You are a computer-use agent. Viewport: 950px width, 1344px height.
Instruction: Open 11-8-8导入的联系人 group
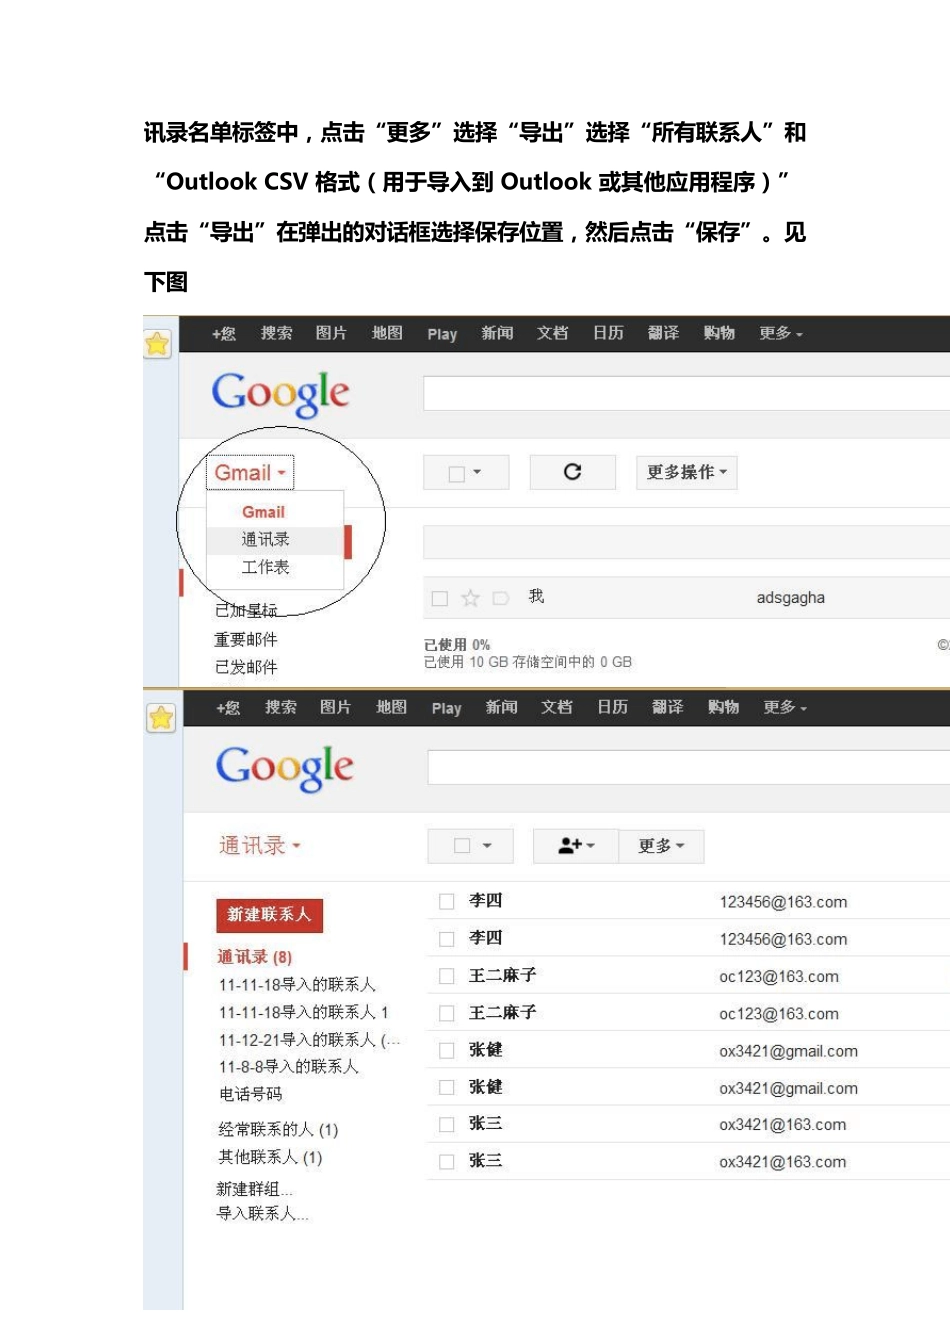(288, 1067)
